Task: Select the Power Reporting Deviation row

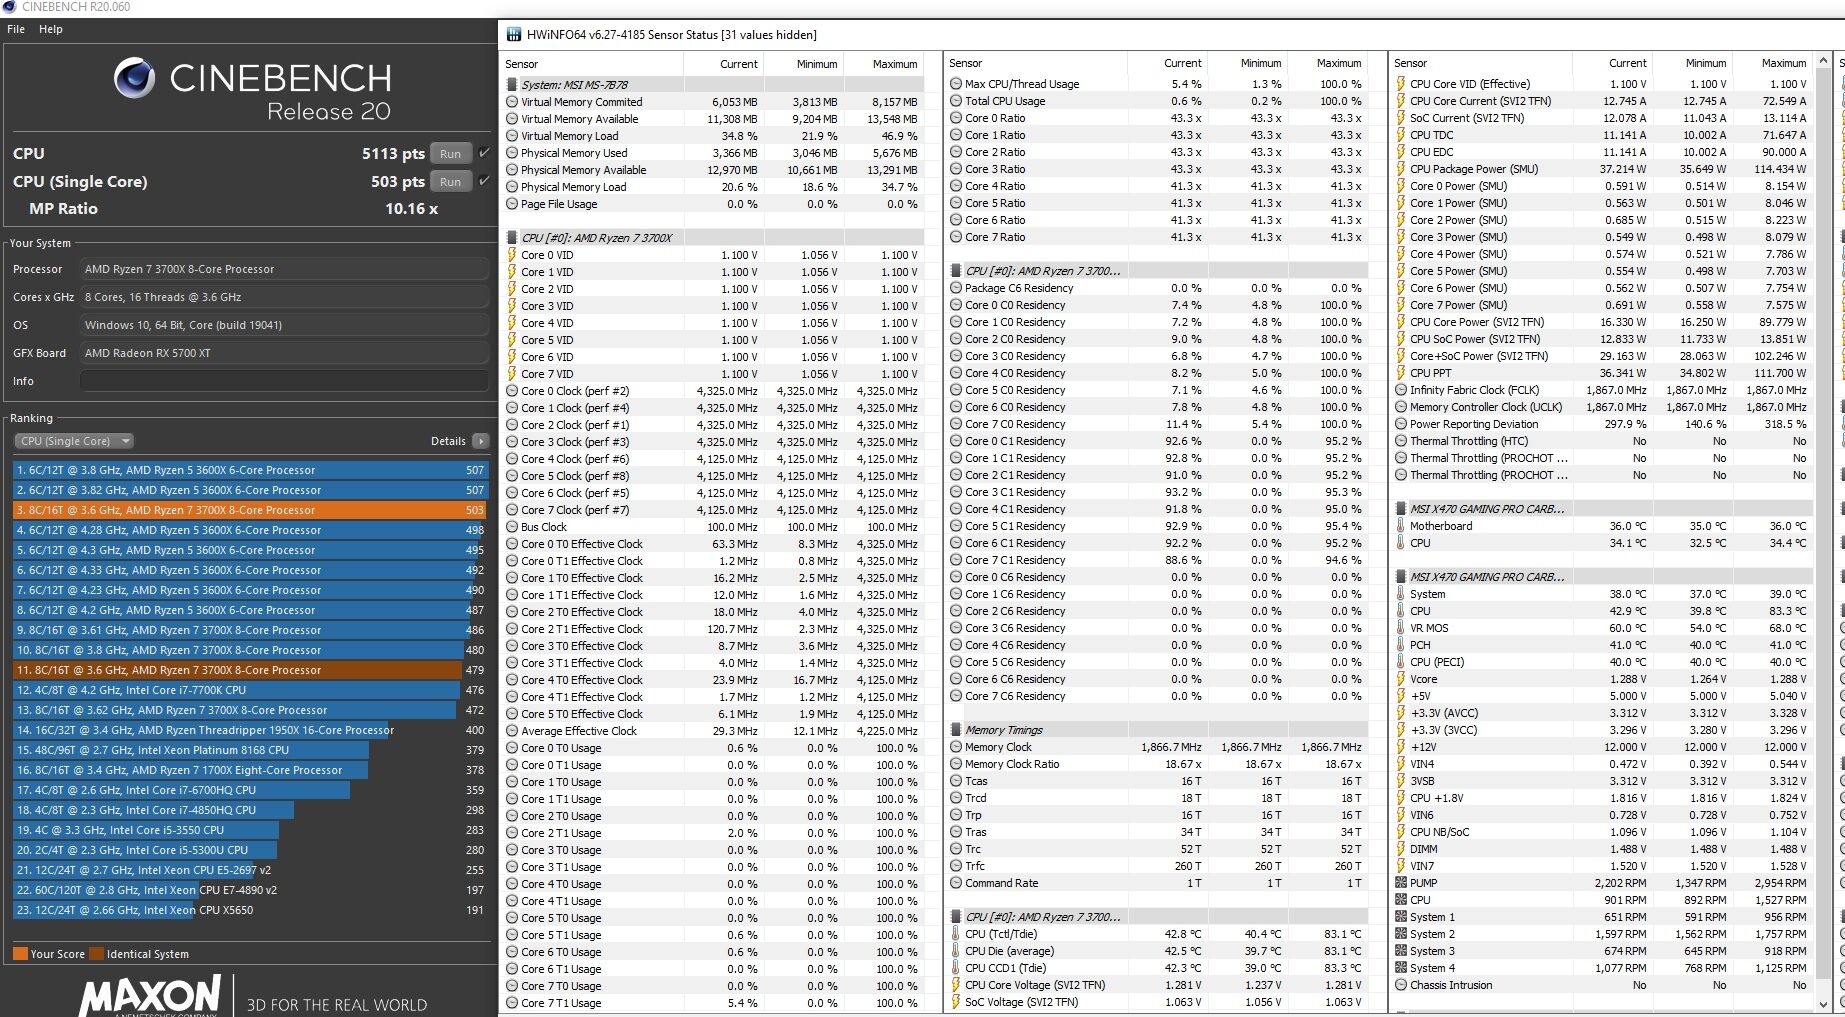Action: [x=1601, y=424]
